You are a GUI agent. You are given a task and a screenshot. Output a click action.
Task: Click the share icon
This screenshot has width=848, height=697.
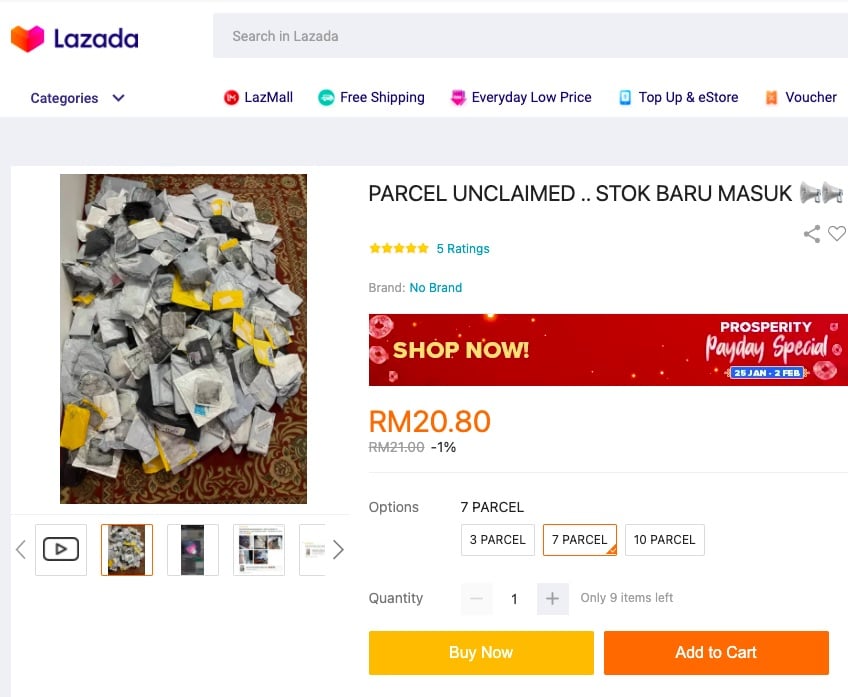812,234
